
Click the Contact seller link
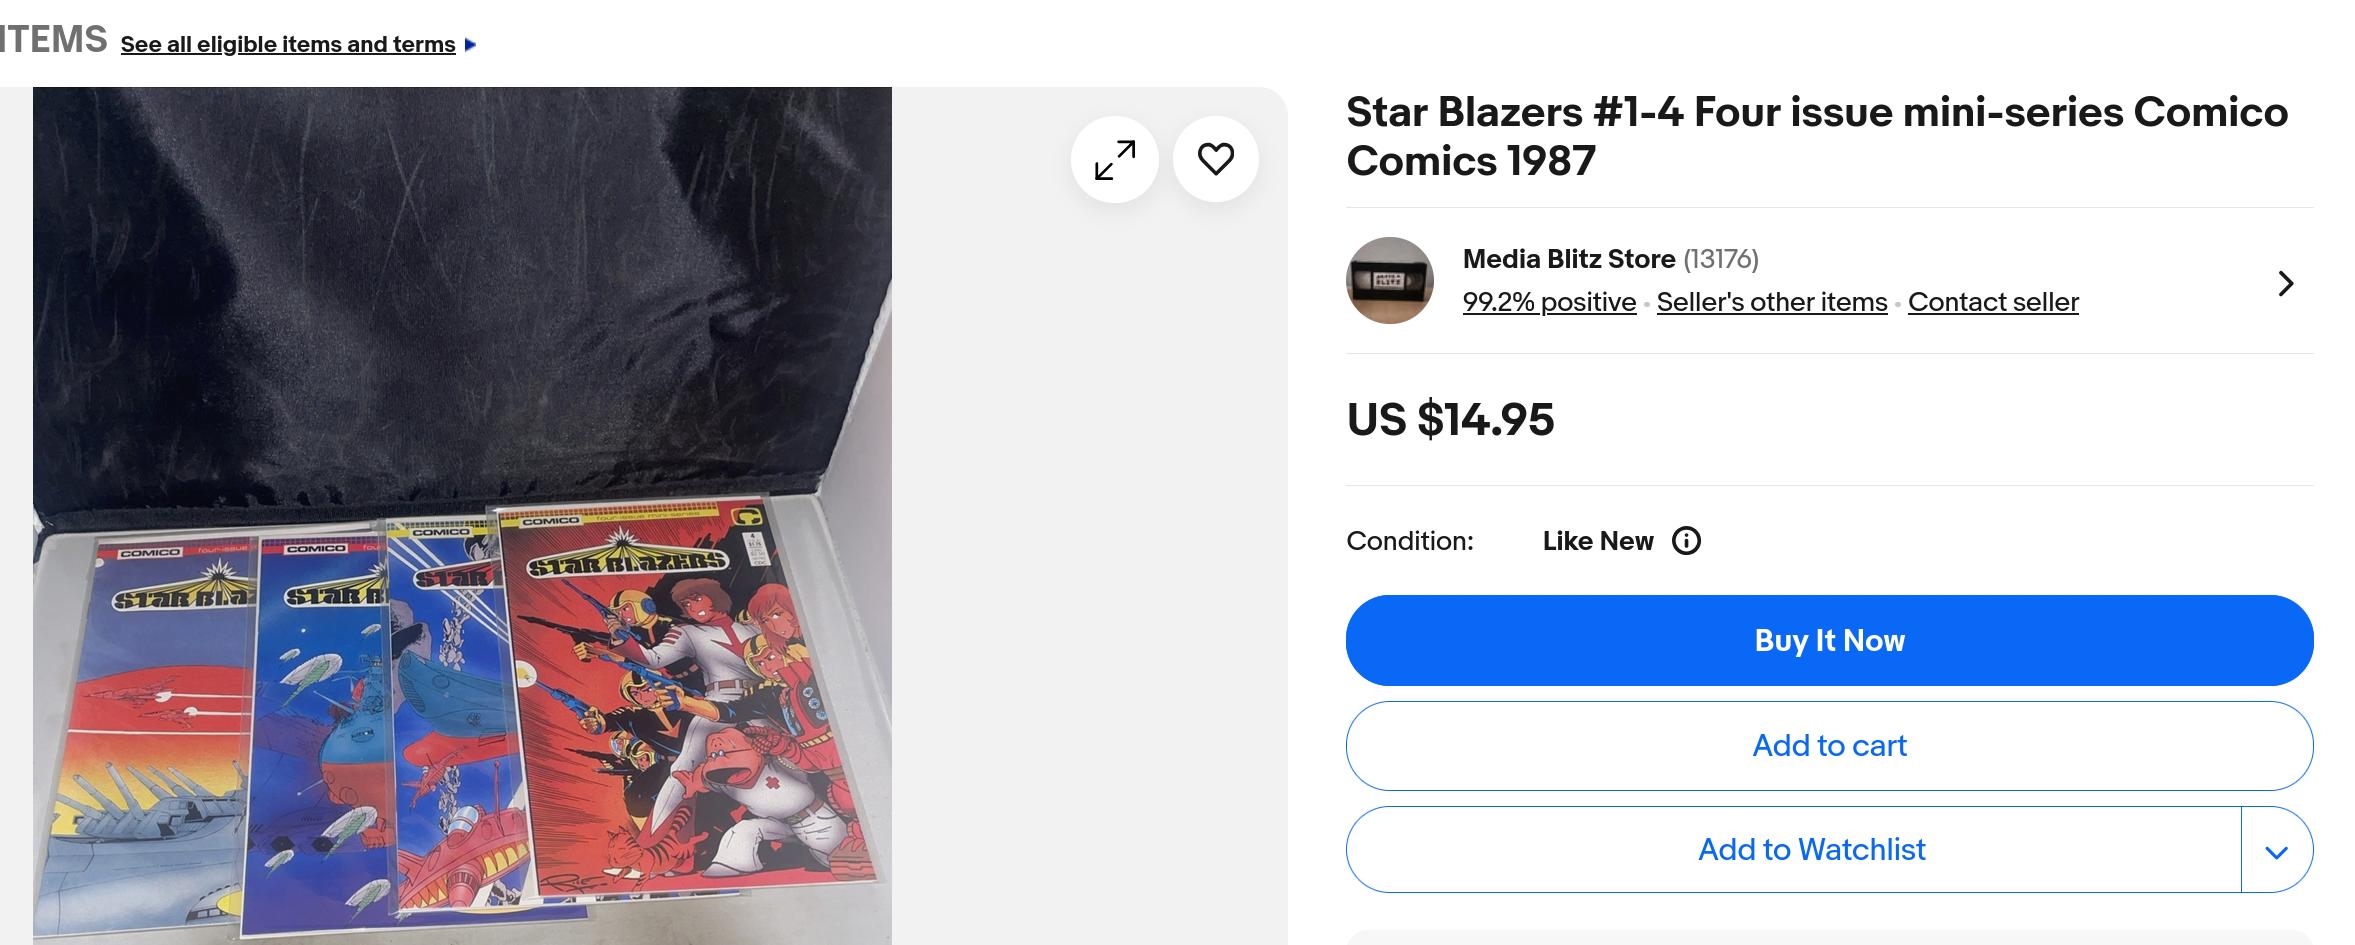click(1992, 302)
